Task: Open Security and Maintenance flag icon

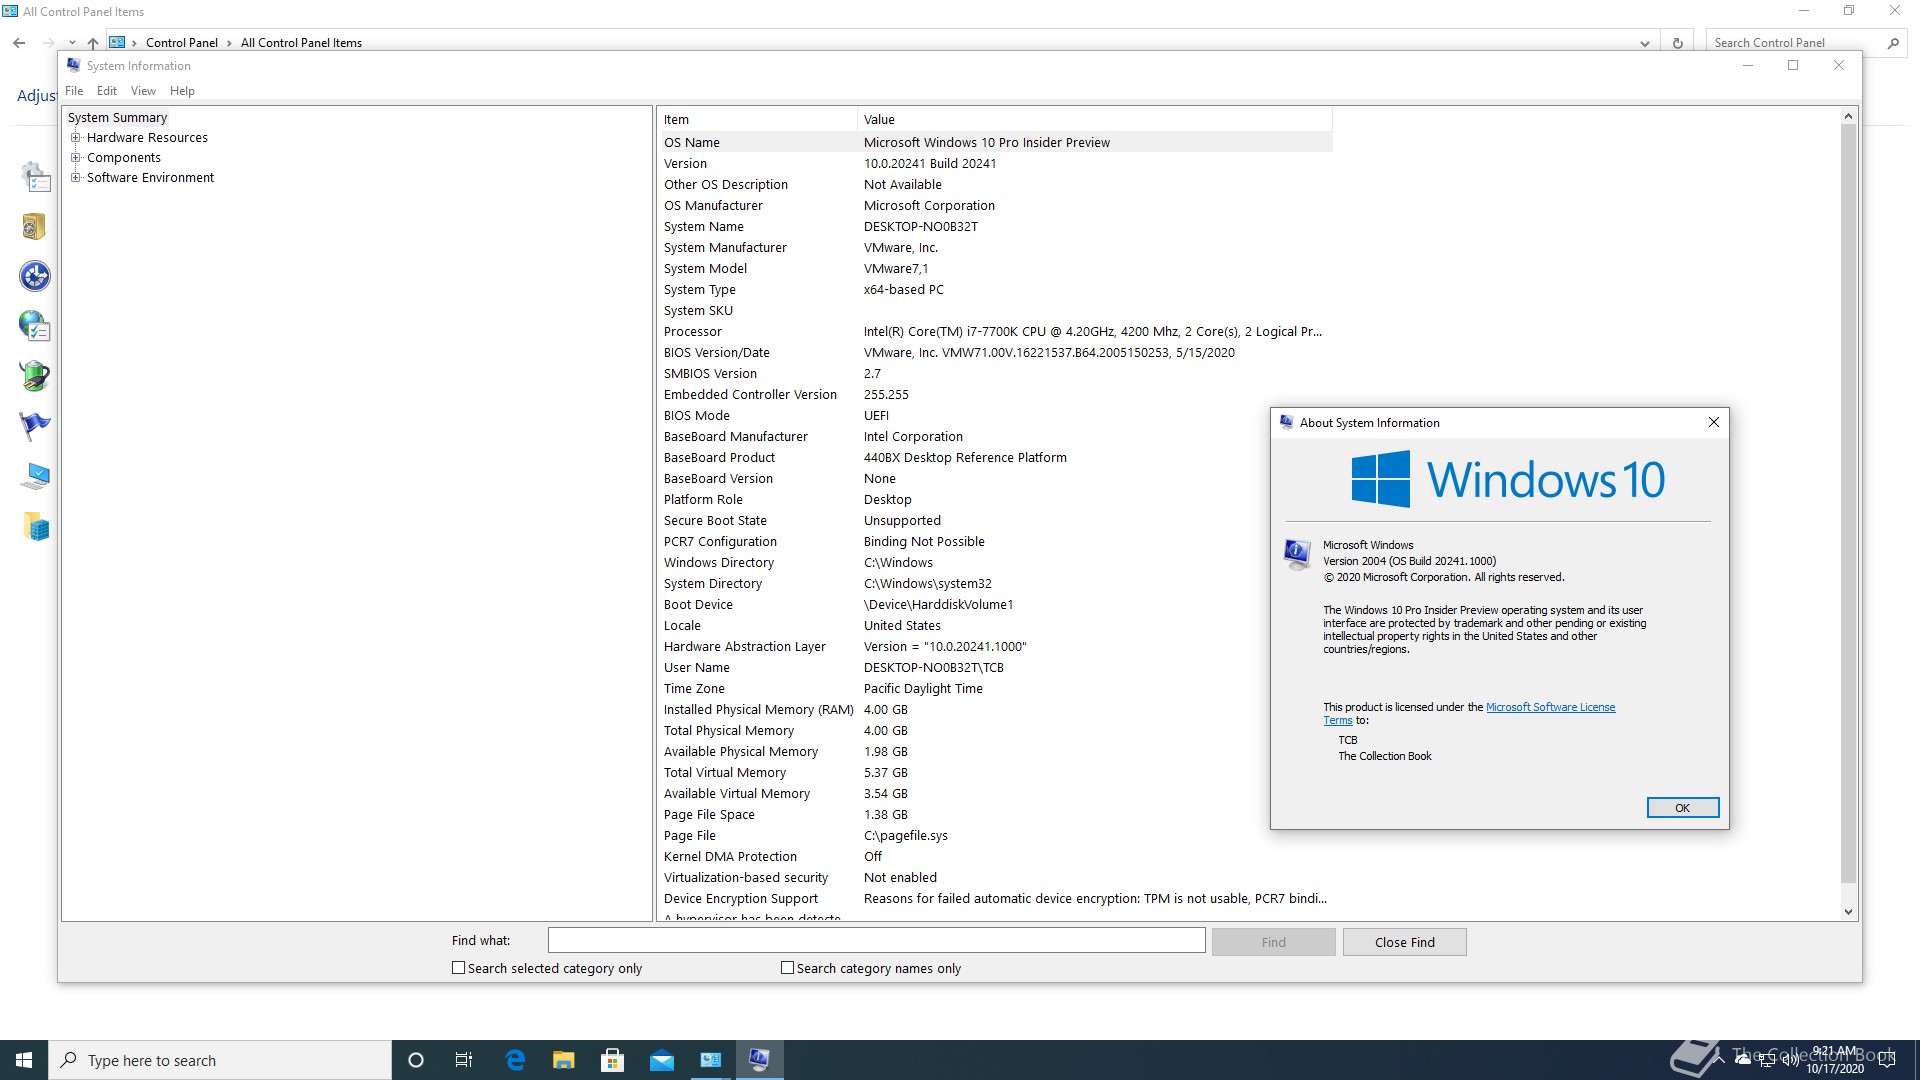Action: coord(35,426)
